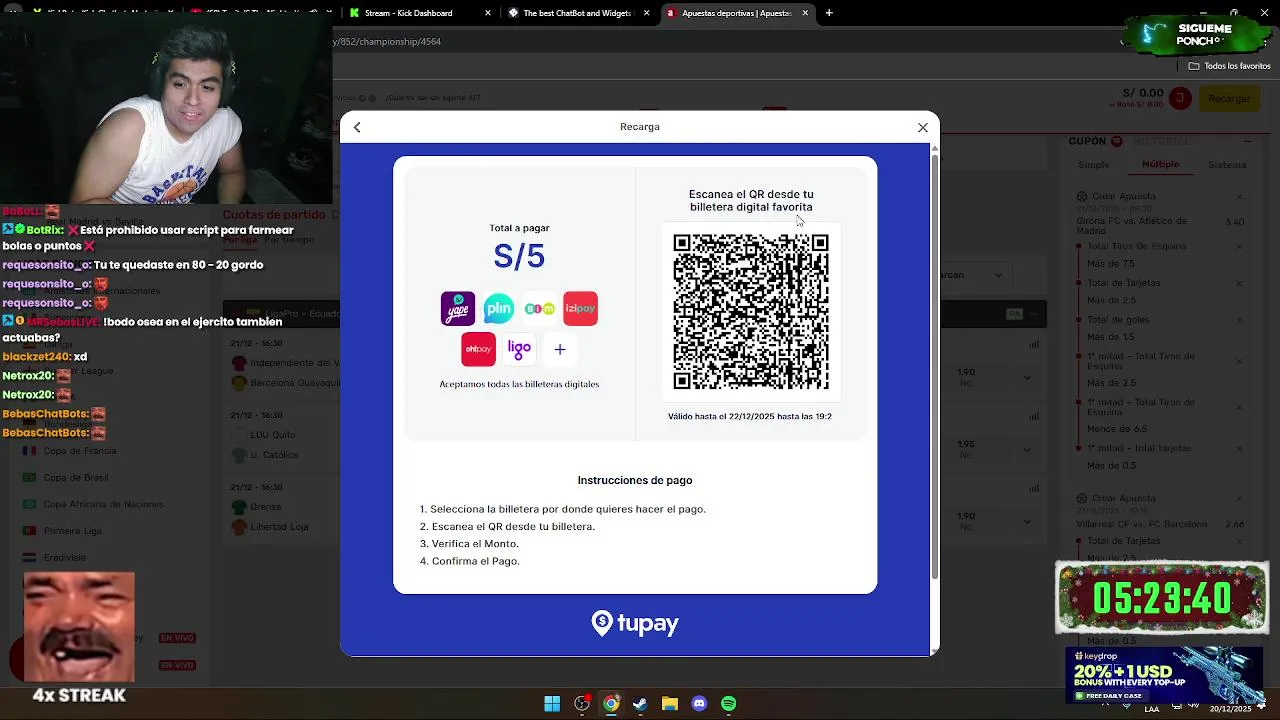Remove Girona FC vs. Atlético Crear Apuesta
The height and width of the screenshot is (720, 1280).
pyautogui.click(x=1239, y=197)
